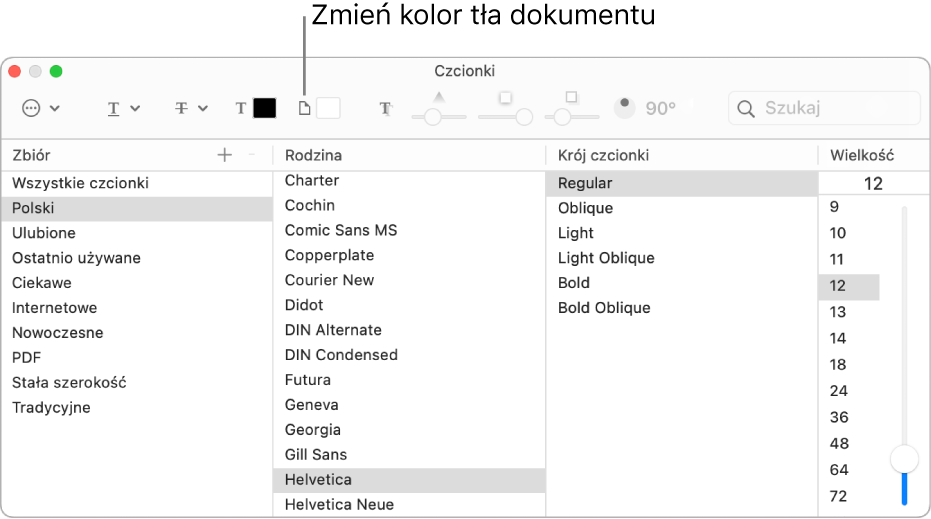Click the shadow blur slider knob
This screenshot has height=519, width=931.
524,117
